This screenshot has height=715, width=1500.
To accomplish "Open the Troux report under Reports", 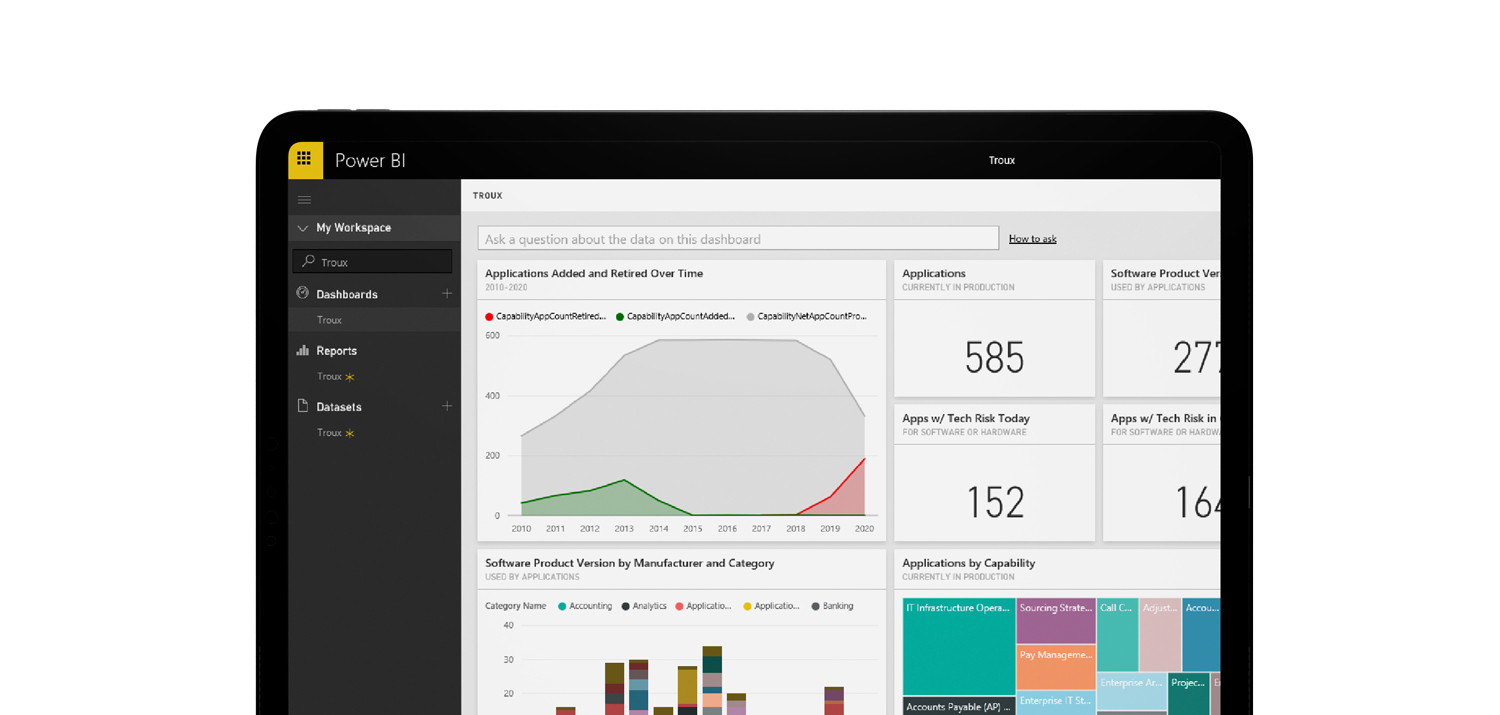I will click(329, 376).
